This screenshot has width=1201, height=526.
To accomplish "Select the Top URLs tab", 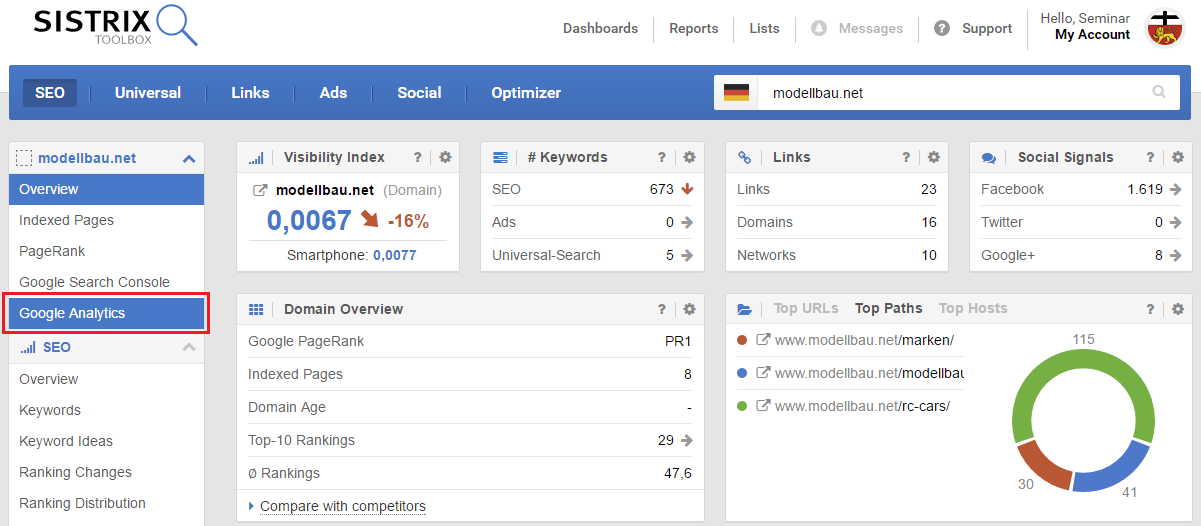I will pyautogui.click(x=806, y=308).
